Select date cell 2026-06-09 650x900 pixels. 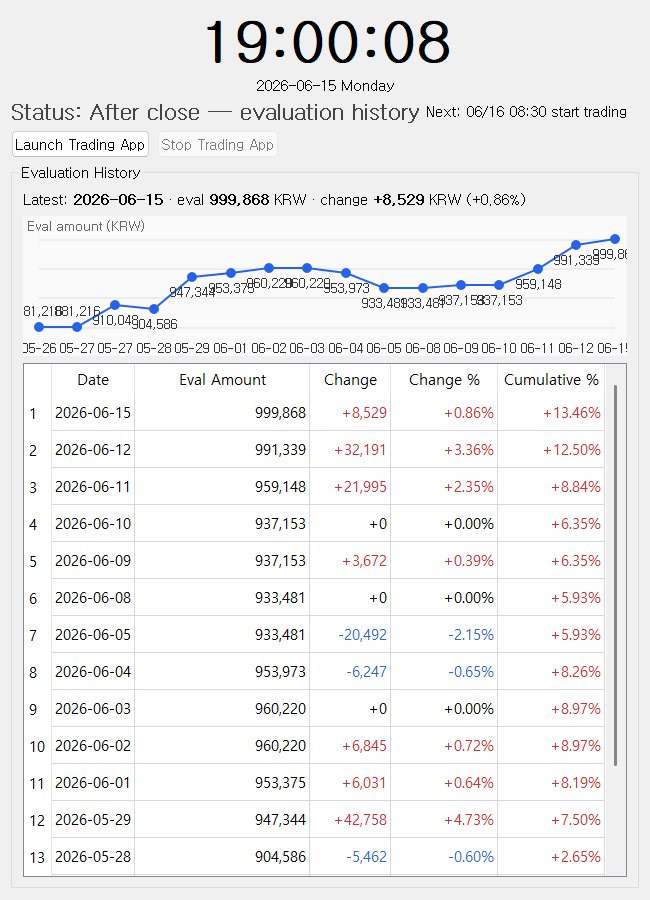[x=93, y=561]
